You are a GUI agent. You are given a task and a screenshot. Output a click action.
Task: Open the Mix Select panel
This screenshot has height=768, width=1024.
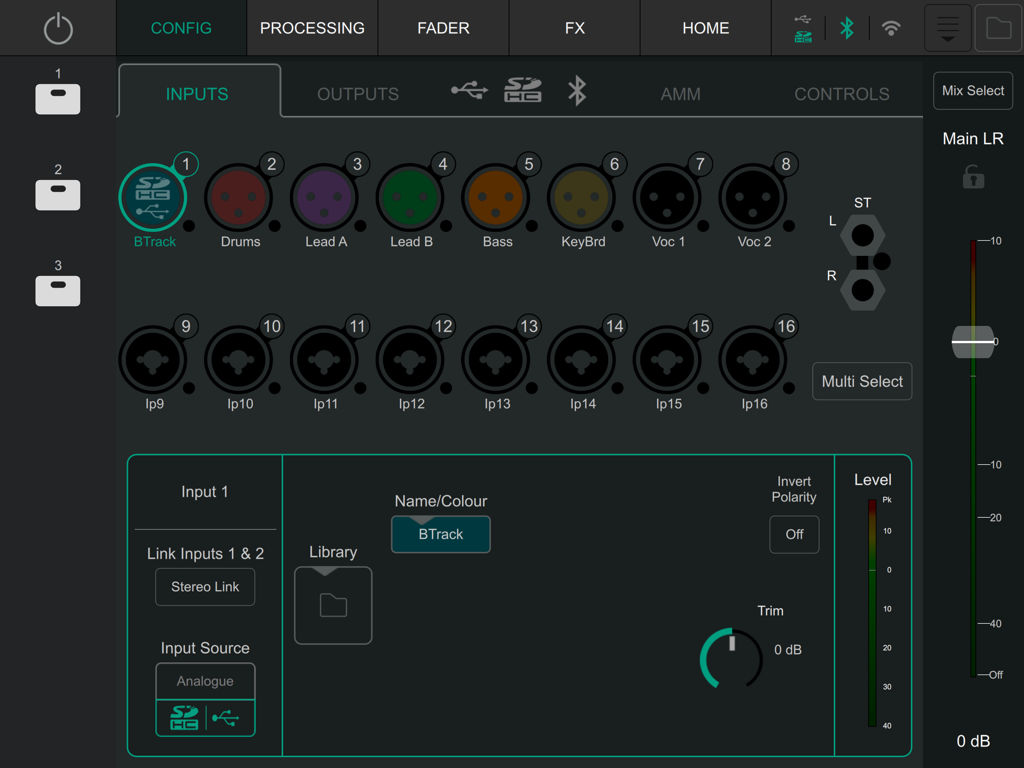click(x=972, y=90)
